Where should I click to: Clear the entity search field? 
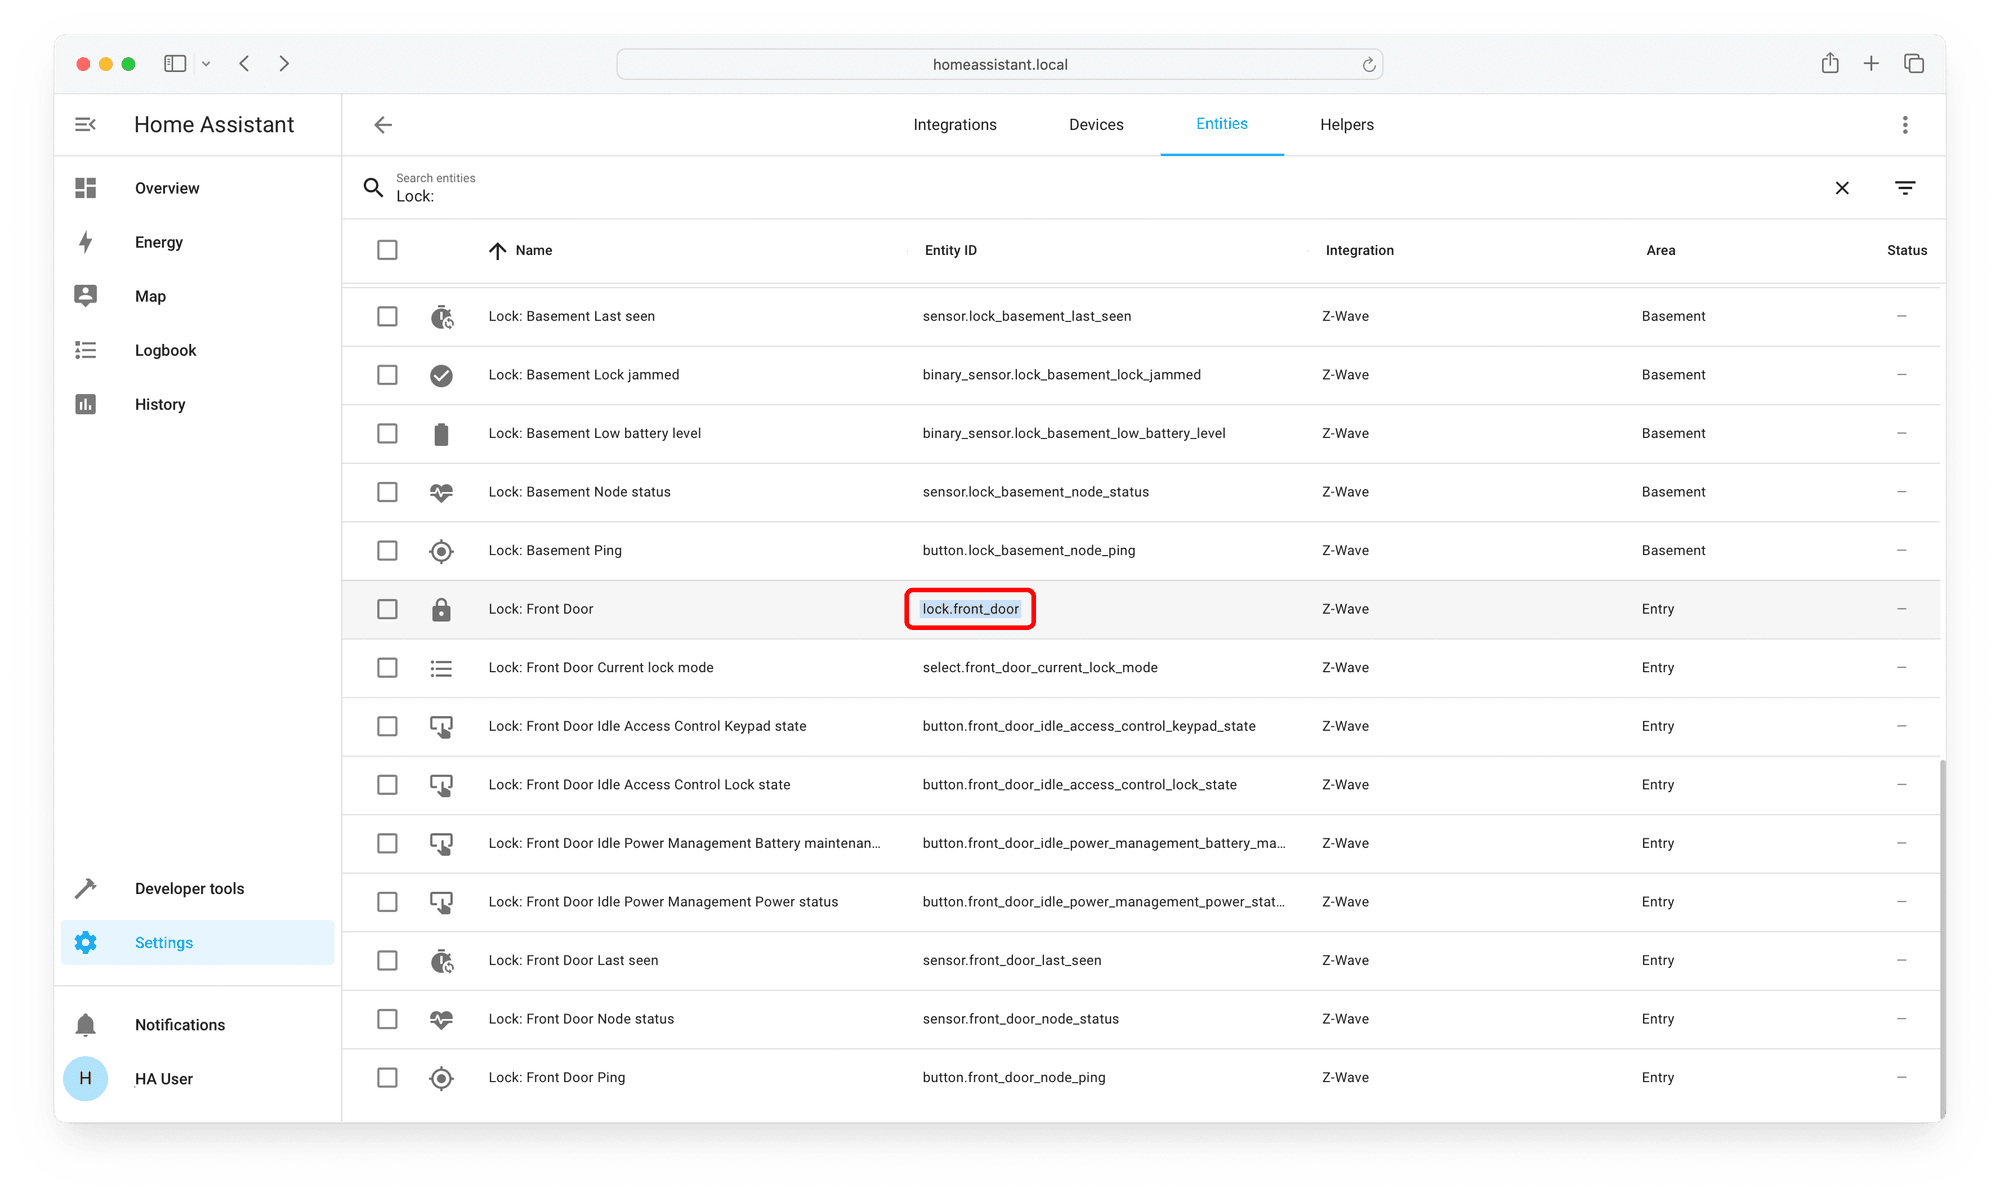point(1842,188)
